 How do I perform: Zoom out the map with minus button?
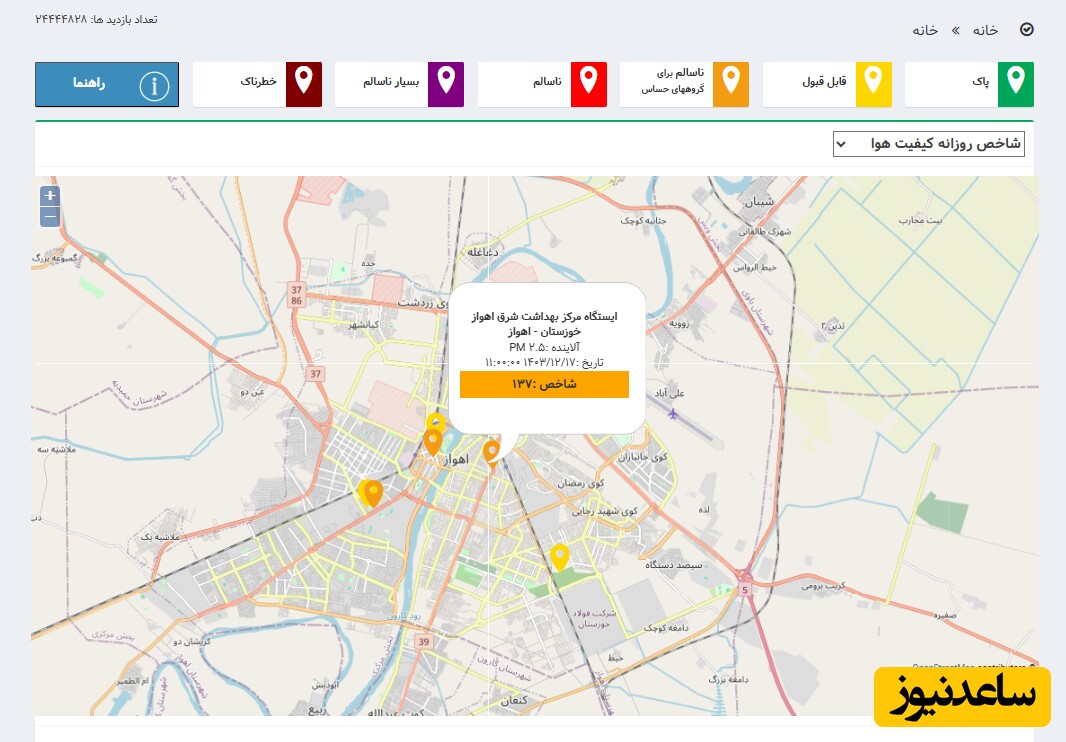(x=50, y=217)
